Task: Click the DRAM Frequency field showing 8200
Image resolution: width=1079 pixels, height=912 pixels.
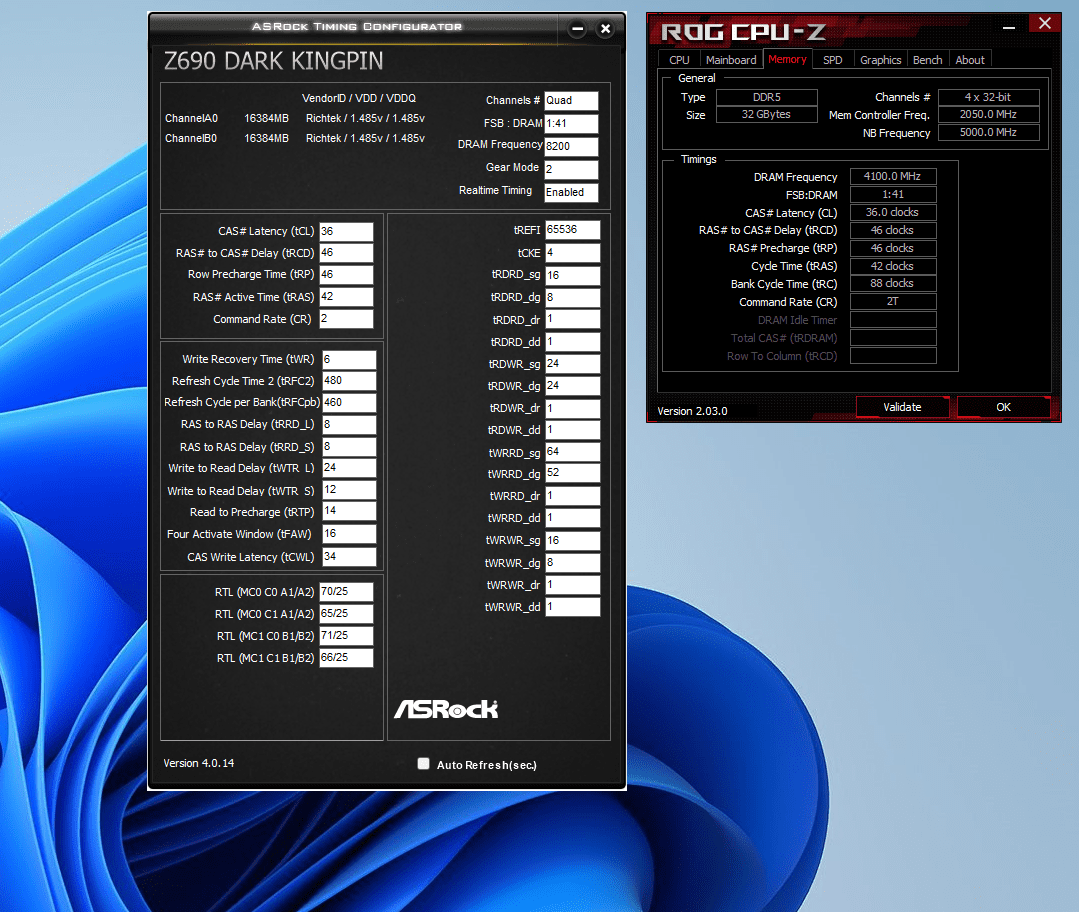Action: 571,146
